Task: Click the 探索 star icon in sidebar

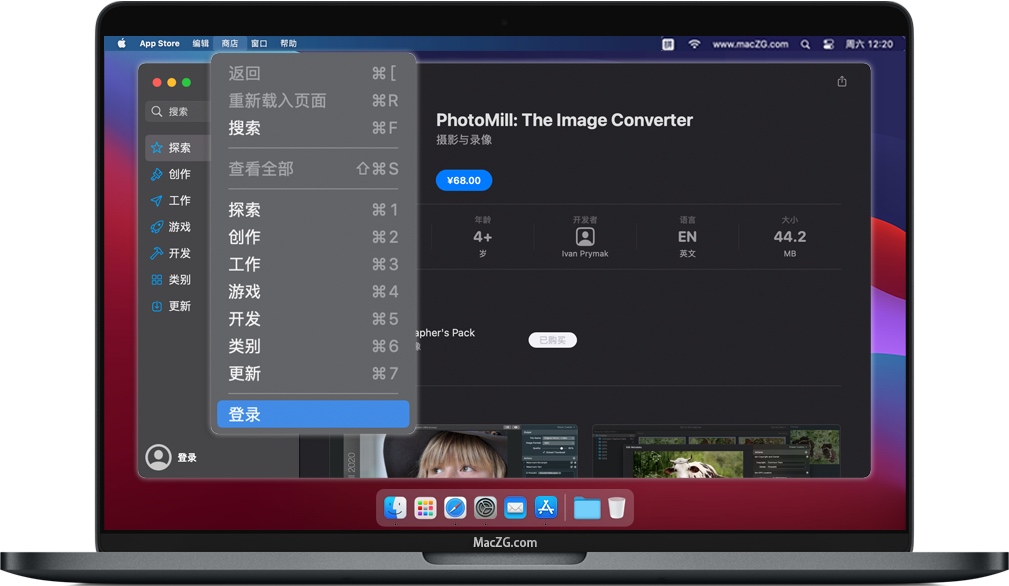Action: [x=156, y=148]
